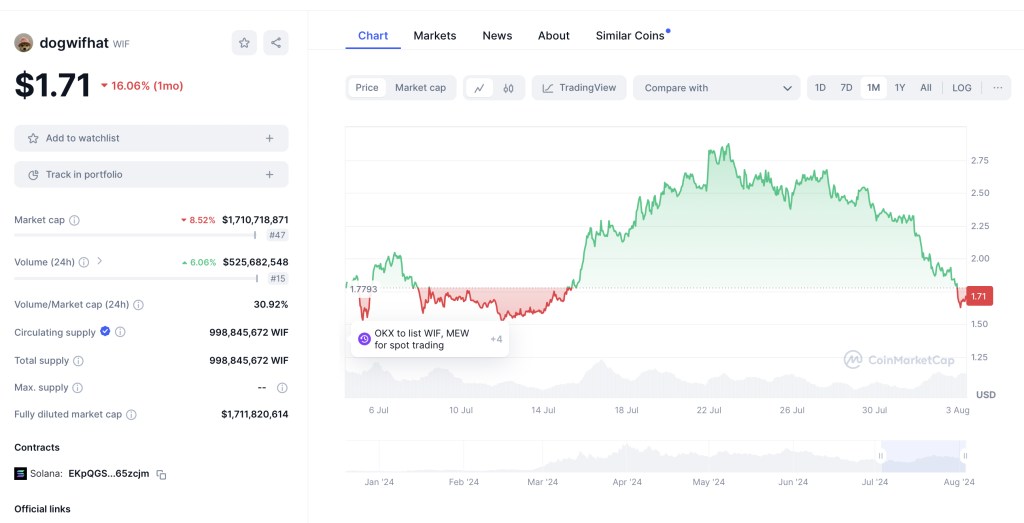This screenshot has height=523, width=1024.
Task: Click the Solana contract address EKpQGS...65zcjm
Action: coord(109,473)
